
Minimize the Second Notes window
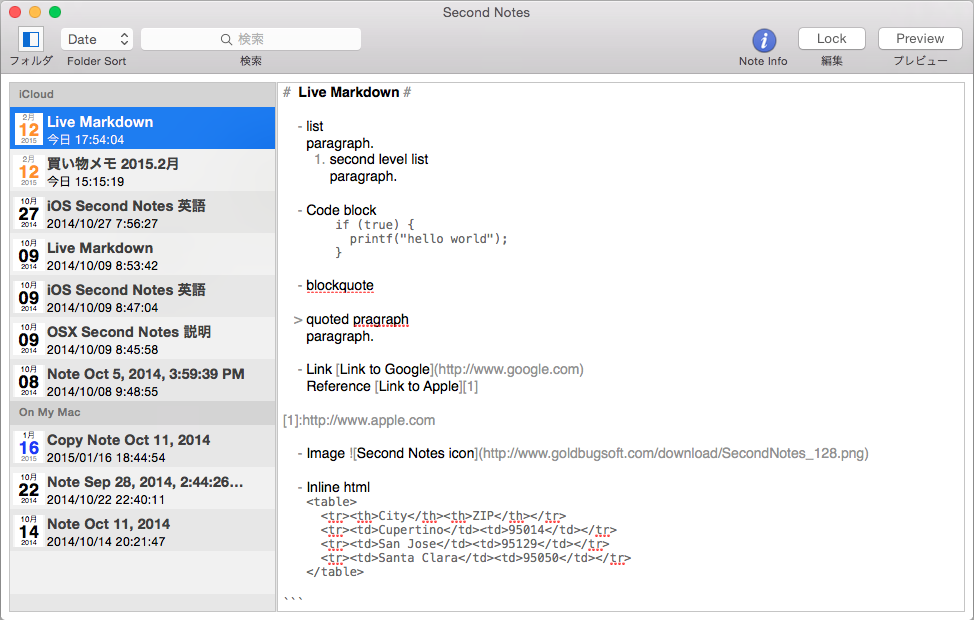point(35,12)
